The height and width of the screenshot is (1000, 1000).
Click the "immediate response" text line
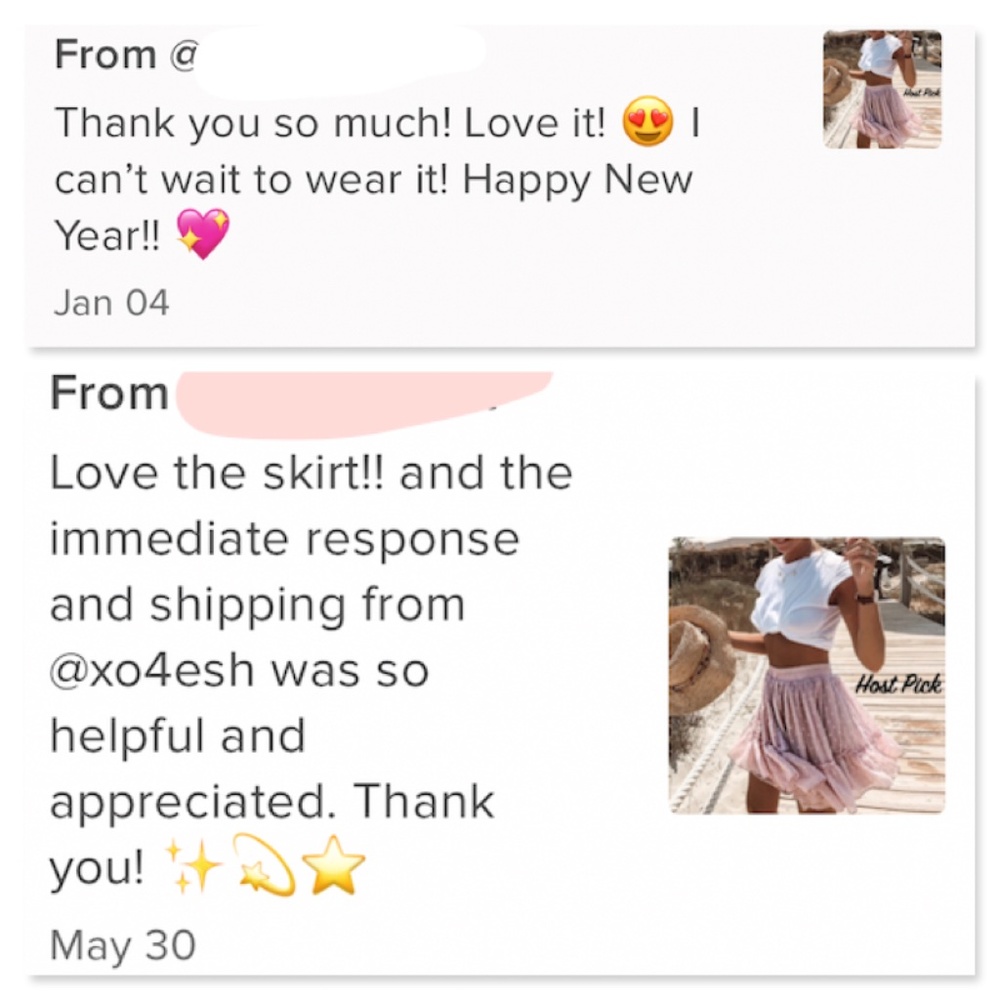tap(284, 539)
